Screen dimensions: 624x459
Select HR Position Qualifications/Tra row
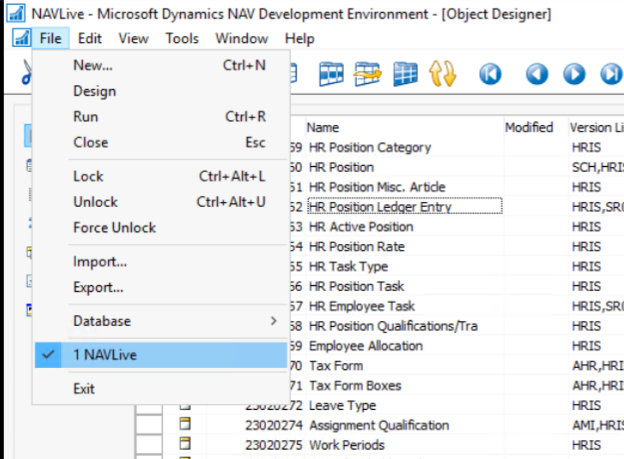pos(405,326)
